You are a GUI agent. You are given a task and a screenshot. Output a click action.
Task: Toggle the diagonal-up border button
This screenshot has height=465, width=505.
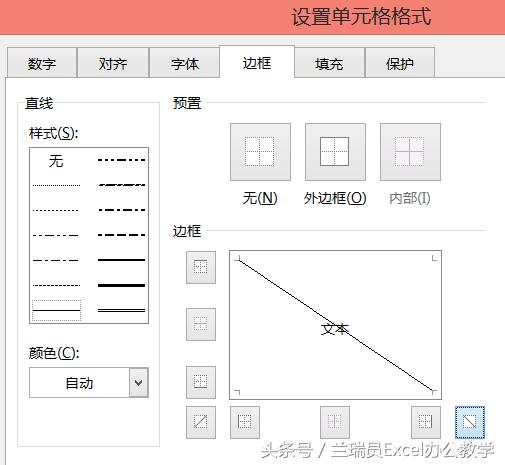click(x=201, y=422)
